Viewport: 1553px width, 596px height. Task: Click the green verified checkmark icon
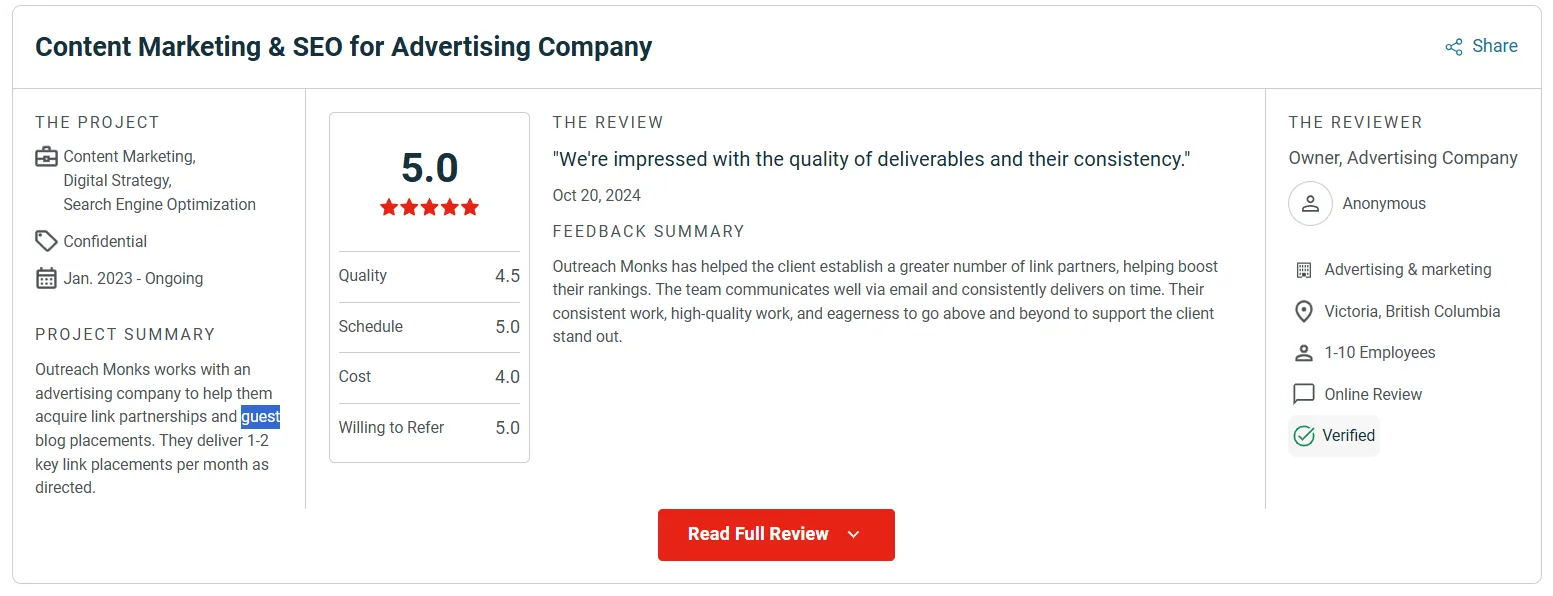tap(1304, 436)
